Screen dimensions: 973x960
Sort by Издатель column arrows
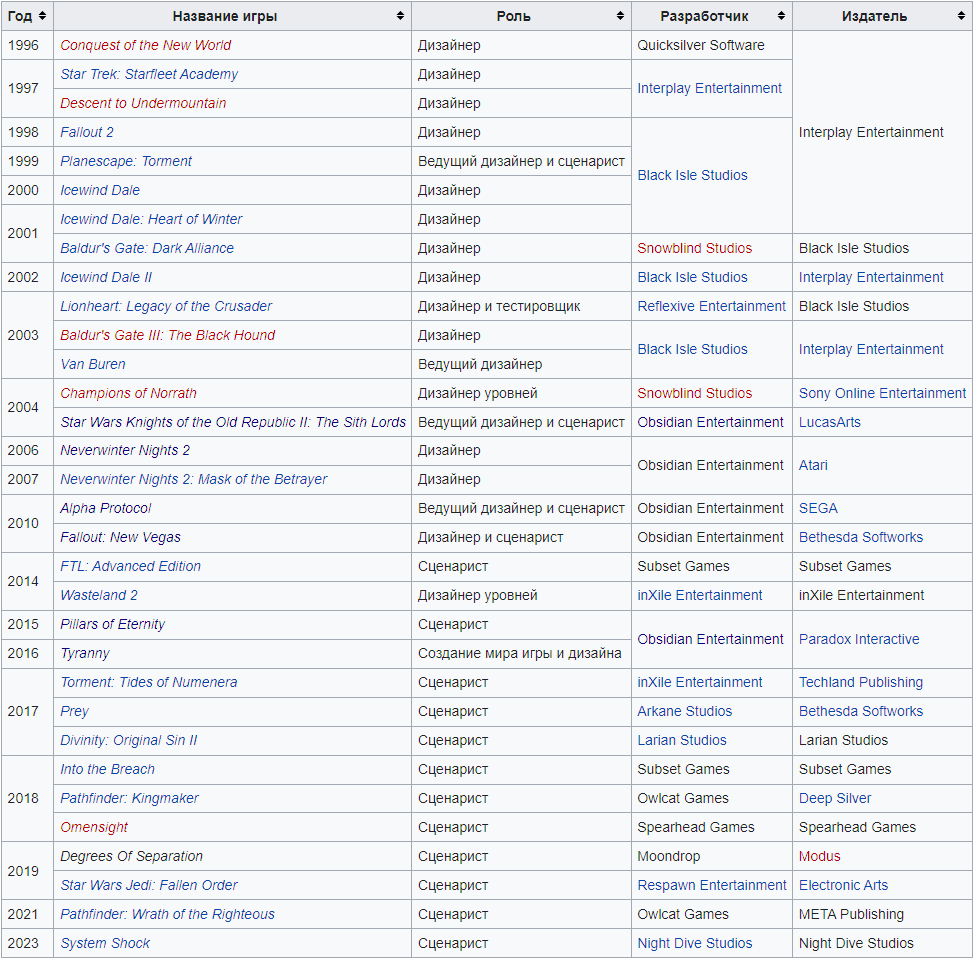[x=961, y=16]
